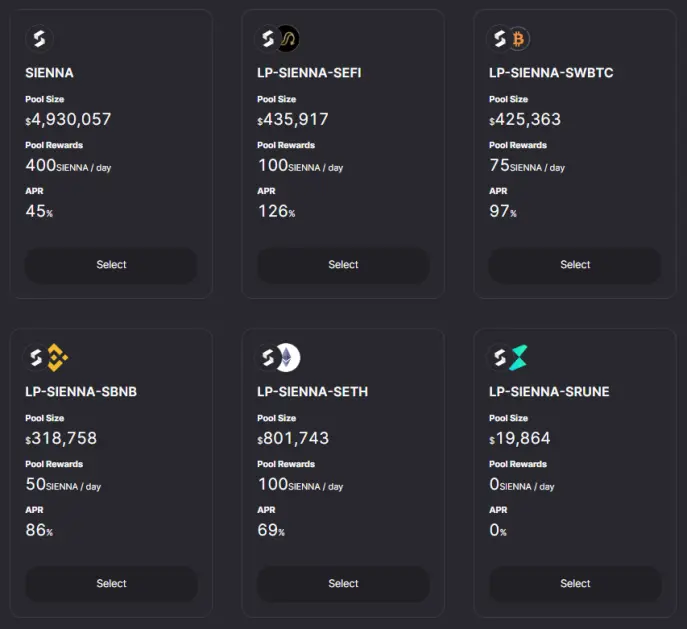Click the 126% APR value
Image resolution: width=687 pixels, height=629 pixels.
click(276, 212)
